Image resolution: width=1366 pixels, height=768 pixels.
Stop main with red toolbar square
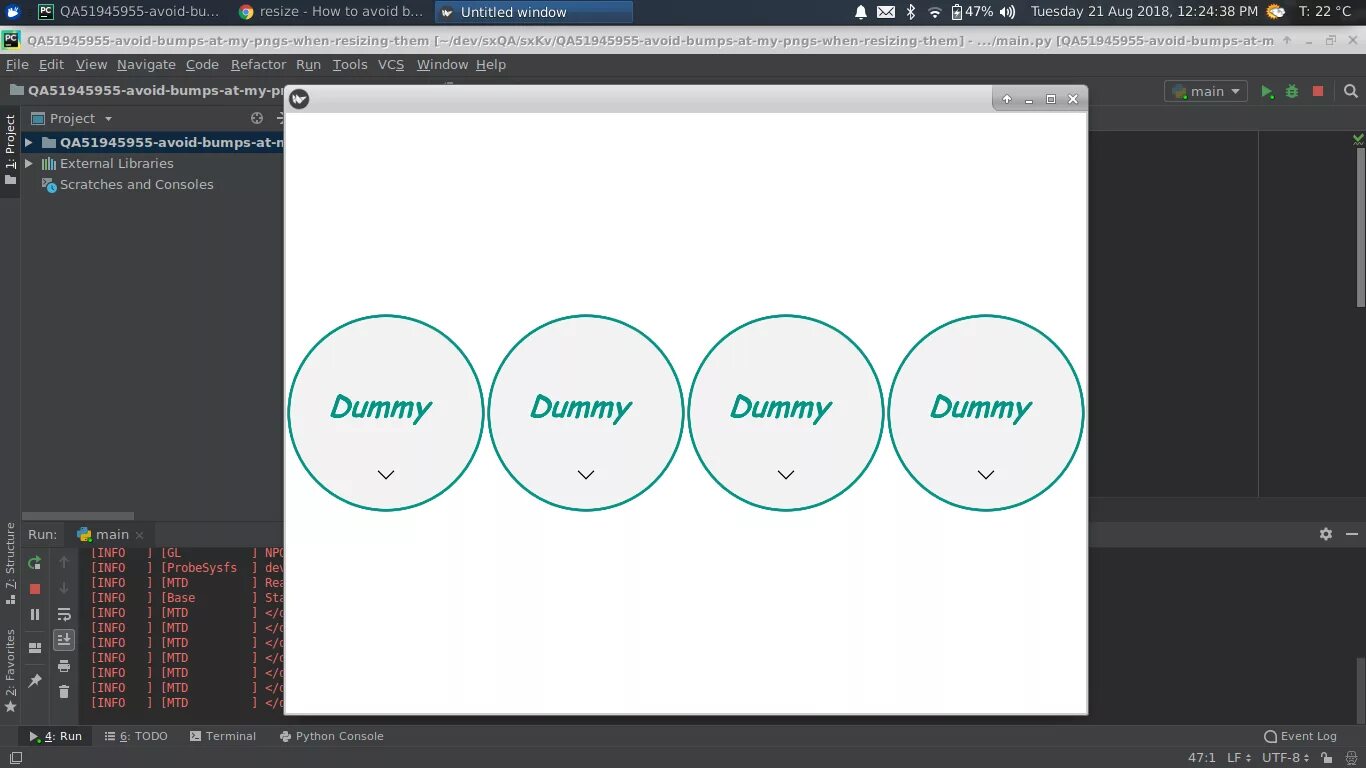(1318, 91)
